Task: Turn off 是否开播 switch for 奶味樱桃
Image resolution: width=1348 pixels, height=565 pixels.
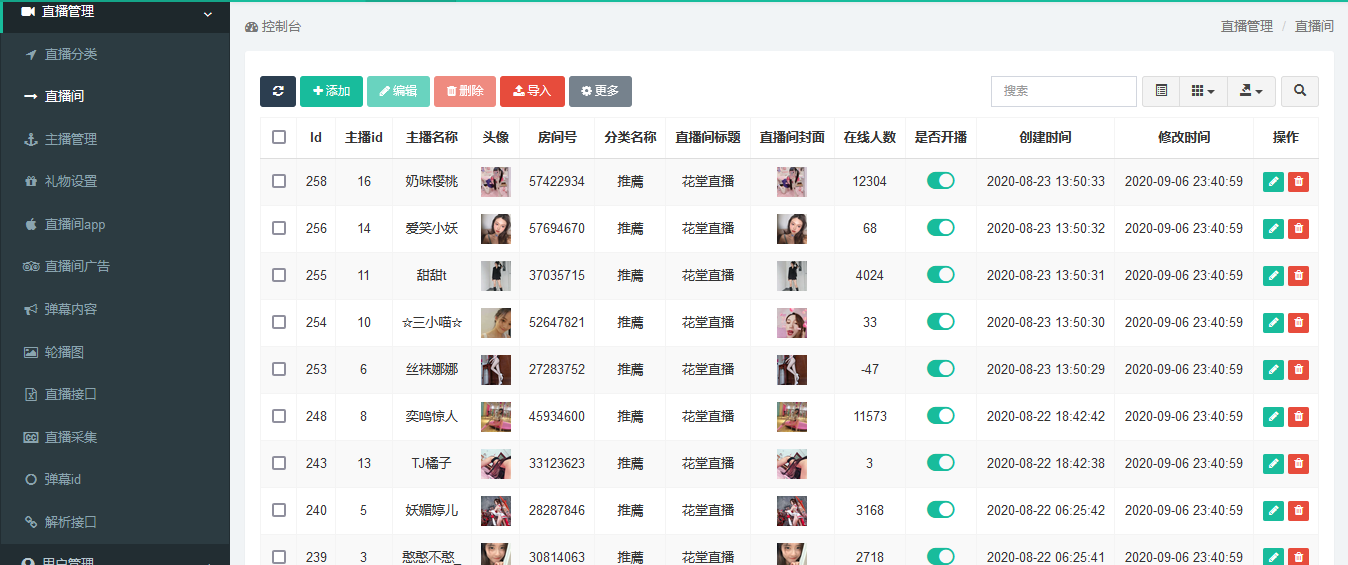Action: [x=940, y=181]
